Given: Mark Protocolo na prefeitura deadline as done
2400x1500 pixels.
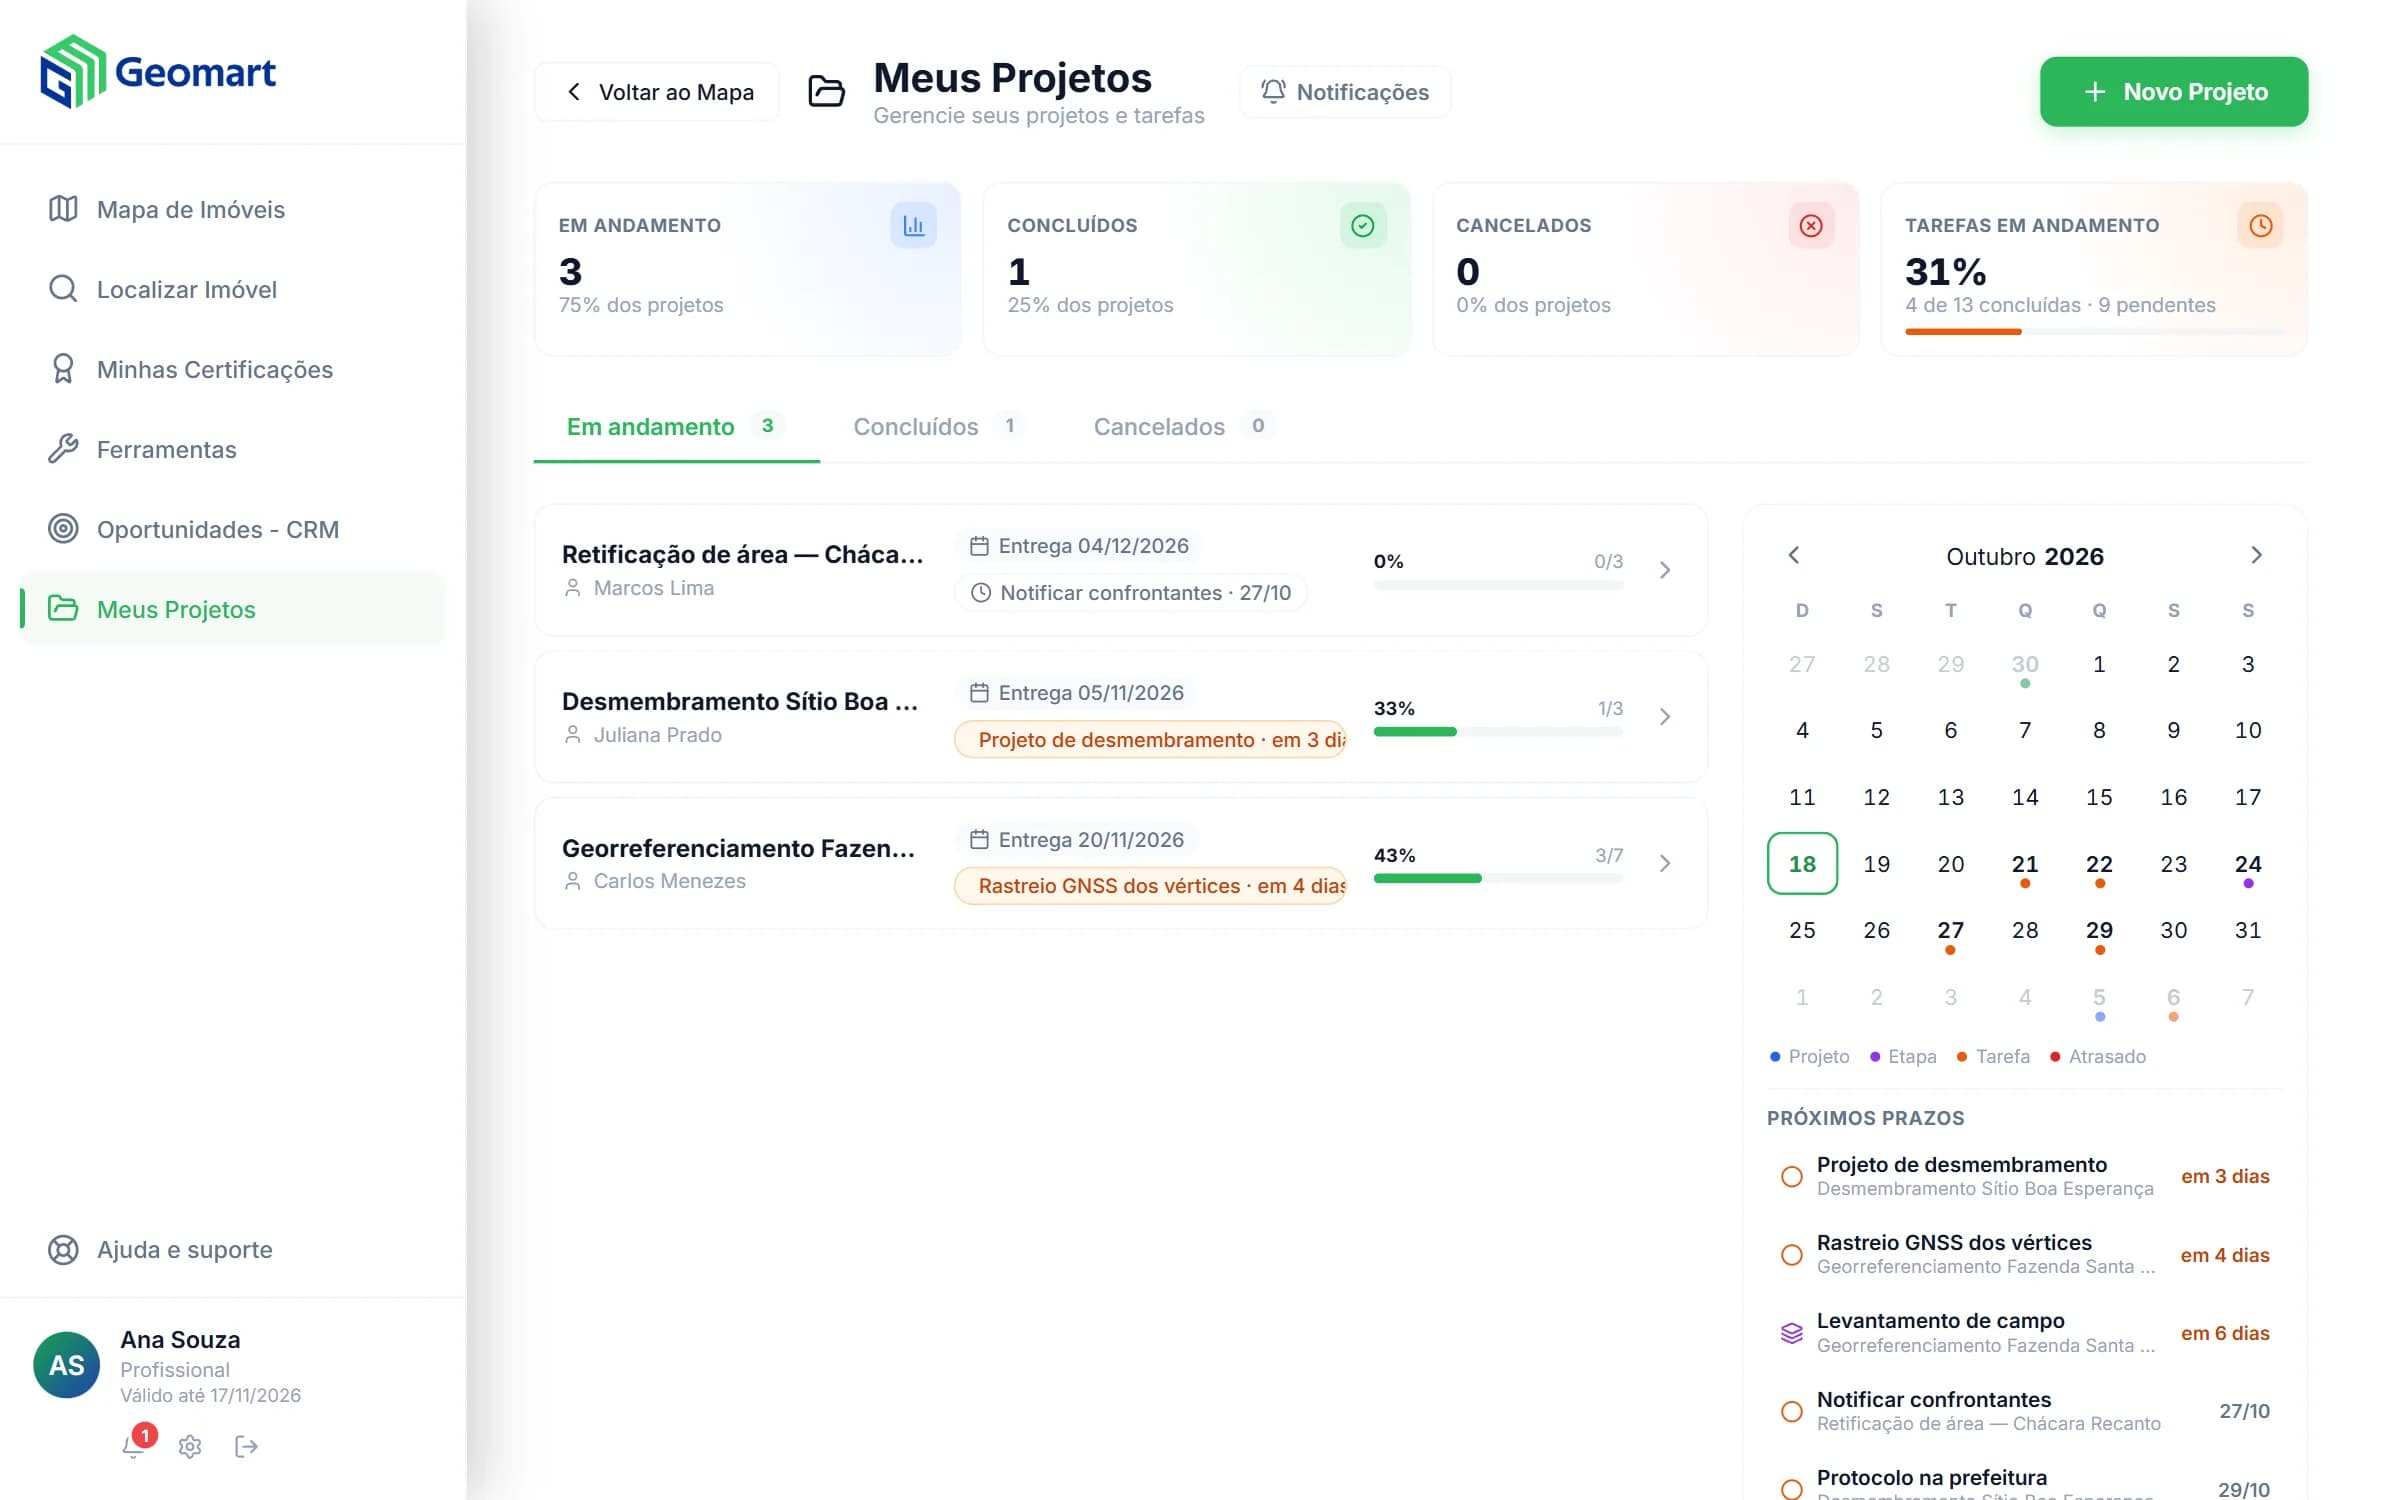Looking at the screenshot, I should tap(1792, 1489).
